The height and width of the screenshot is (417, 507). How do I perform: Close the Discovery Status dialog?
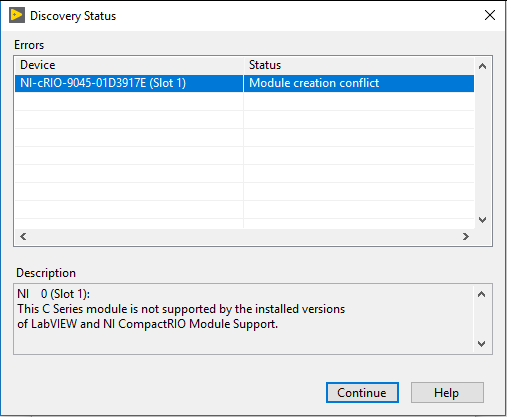tap(490, 15)
